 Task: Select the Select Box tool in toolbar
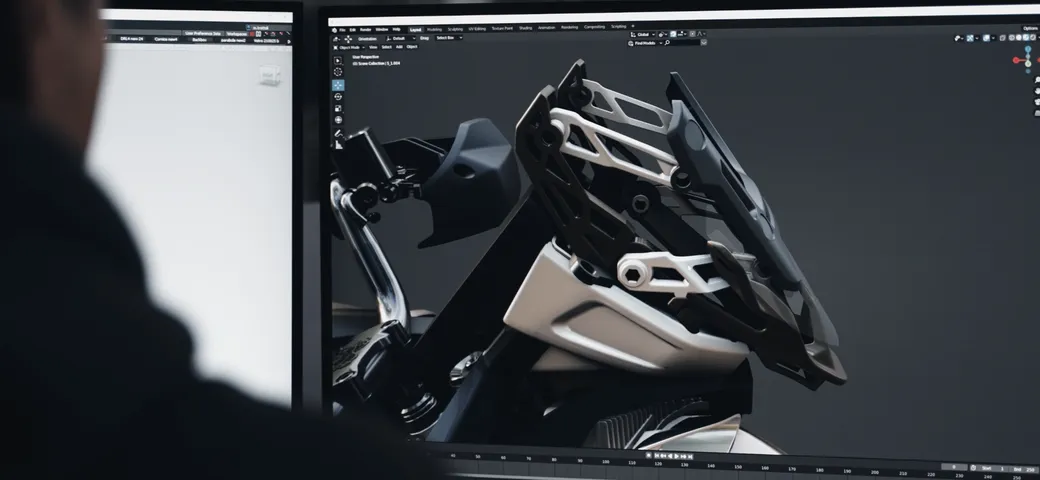(x=338, y=60)
